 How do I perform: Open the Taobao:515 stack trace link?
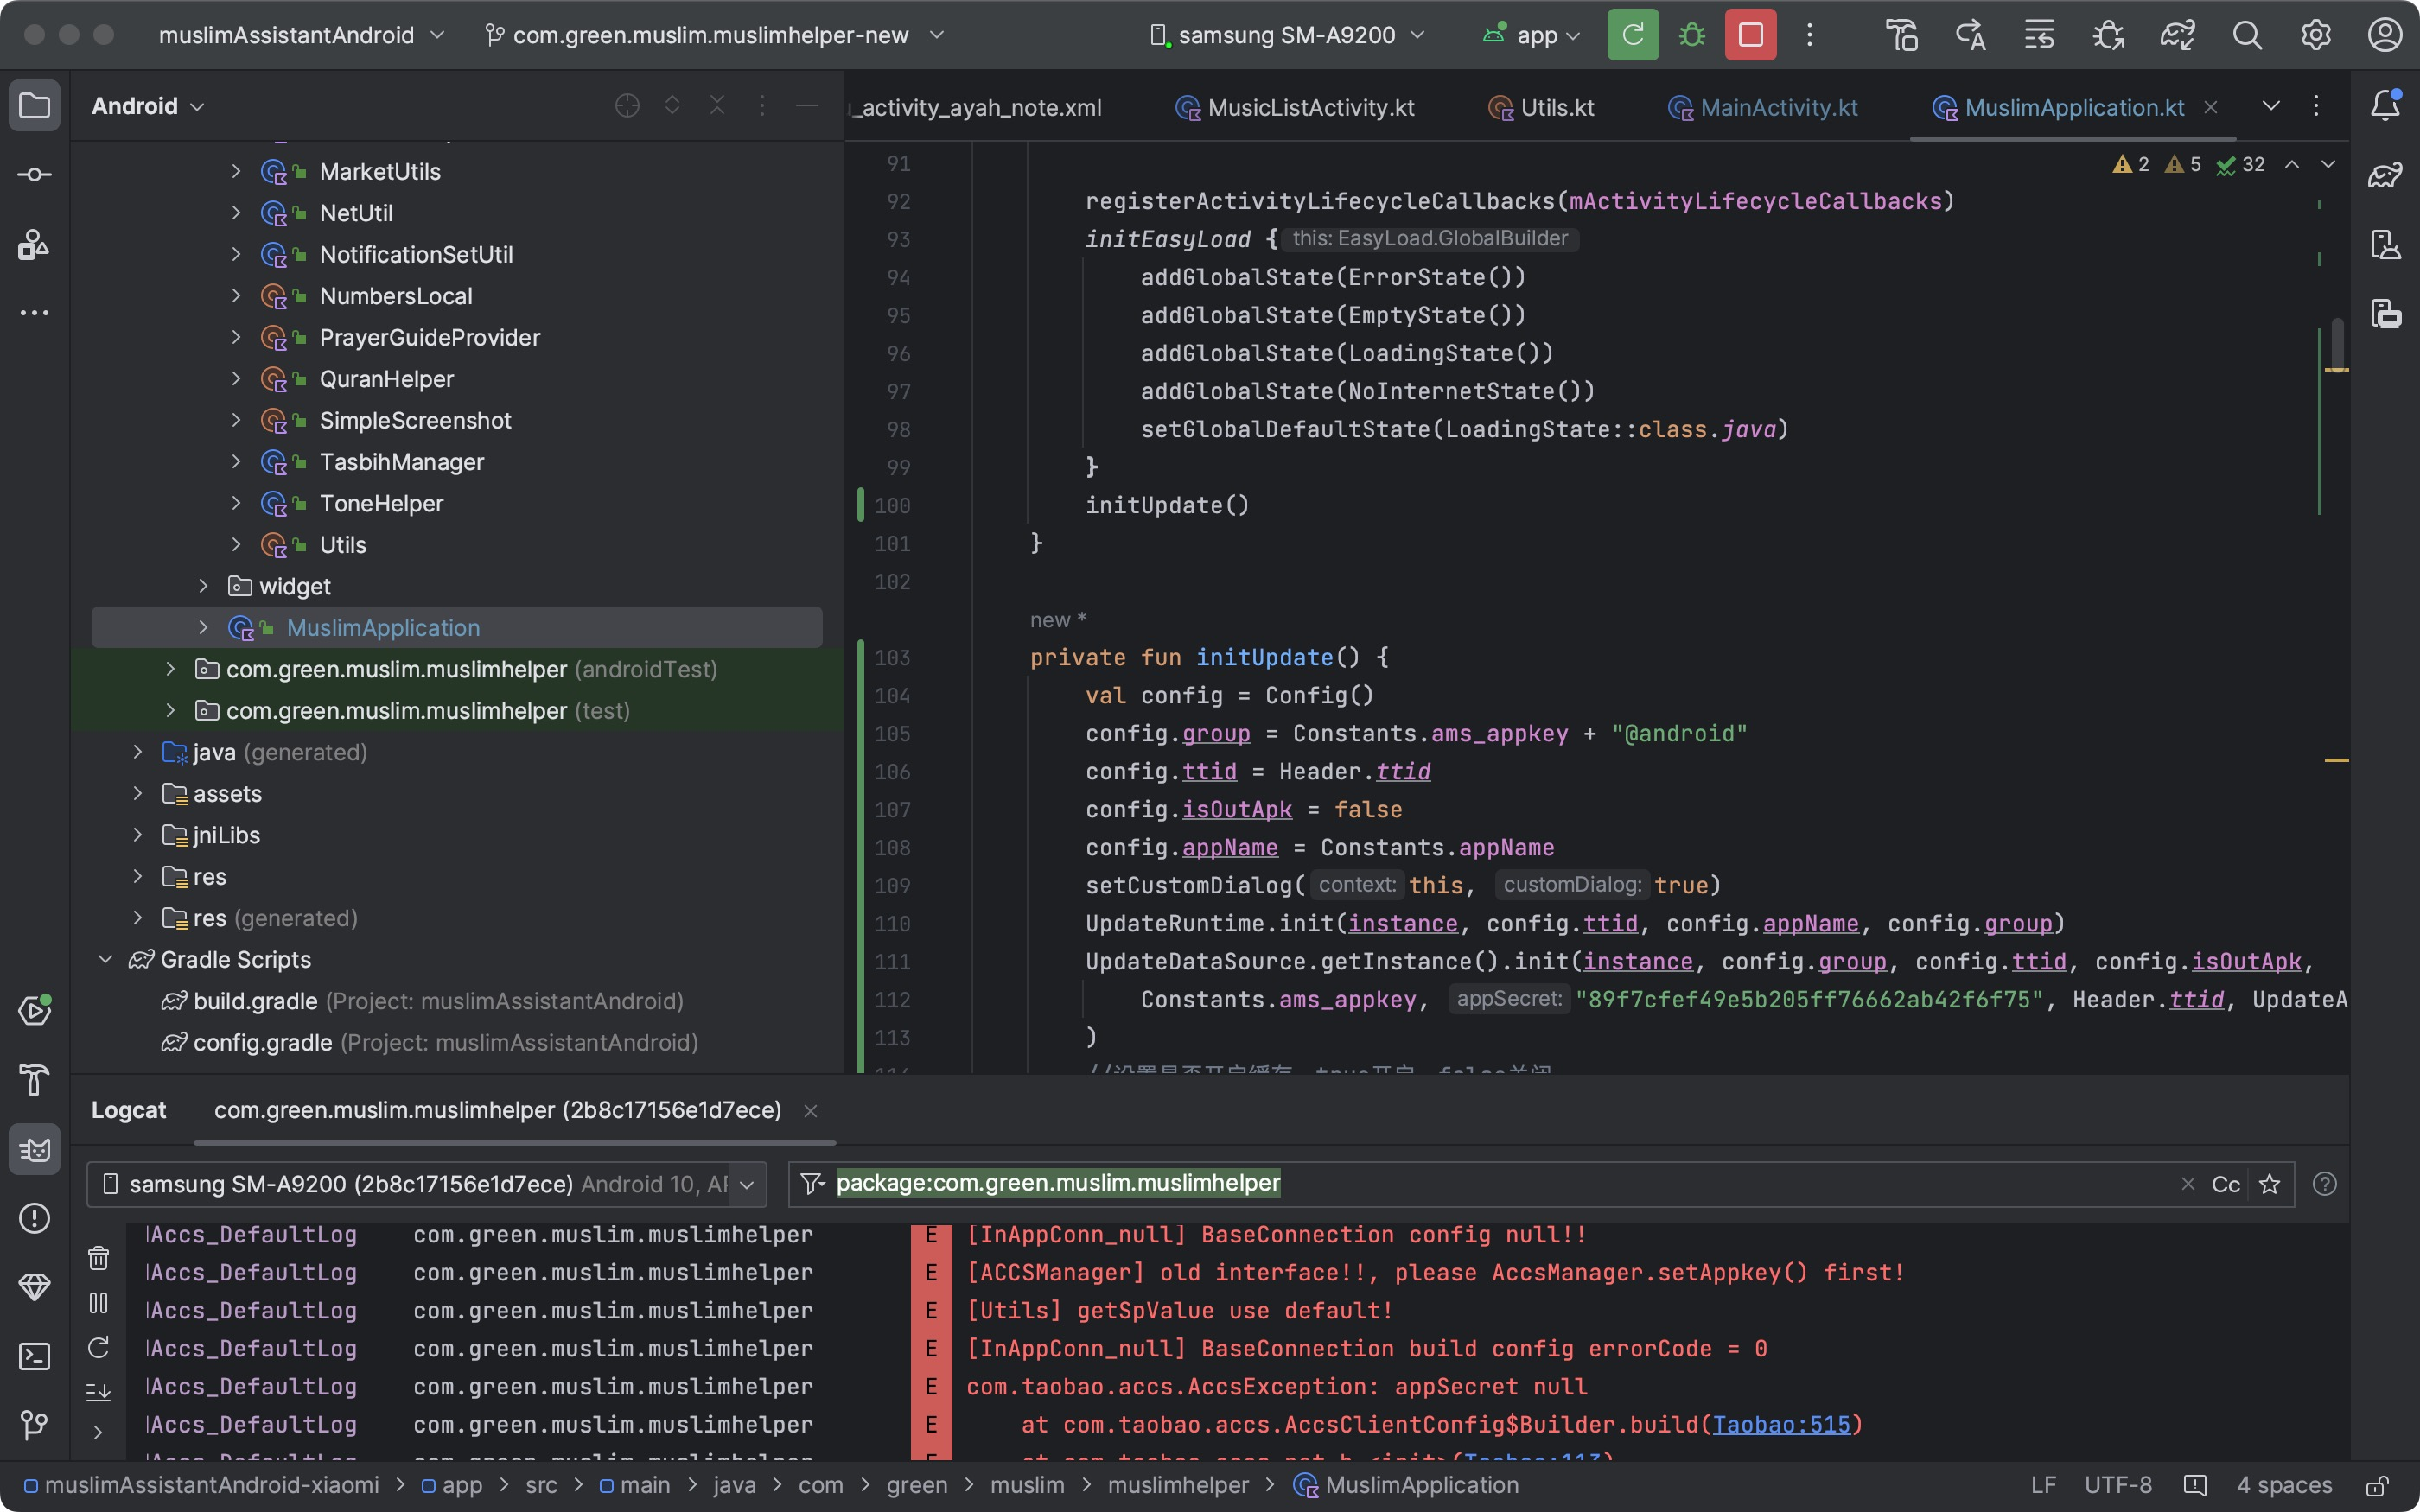coord(1781,1424)
